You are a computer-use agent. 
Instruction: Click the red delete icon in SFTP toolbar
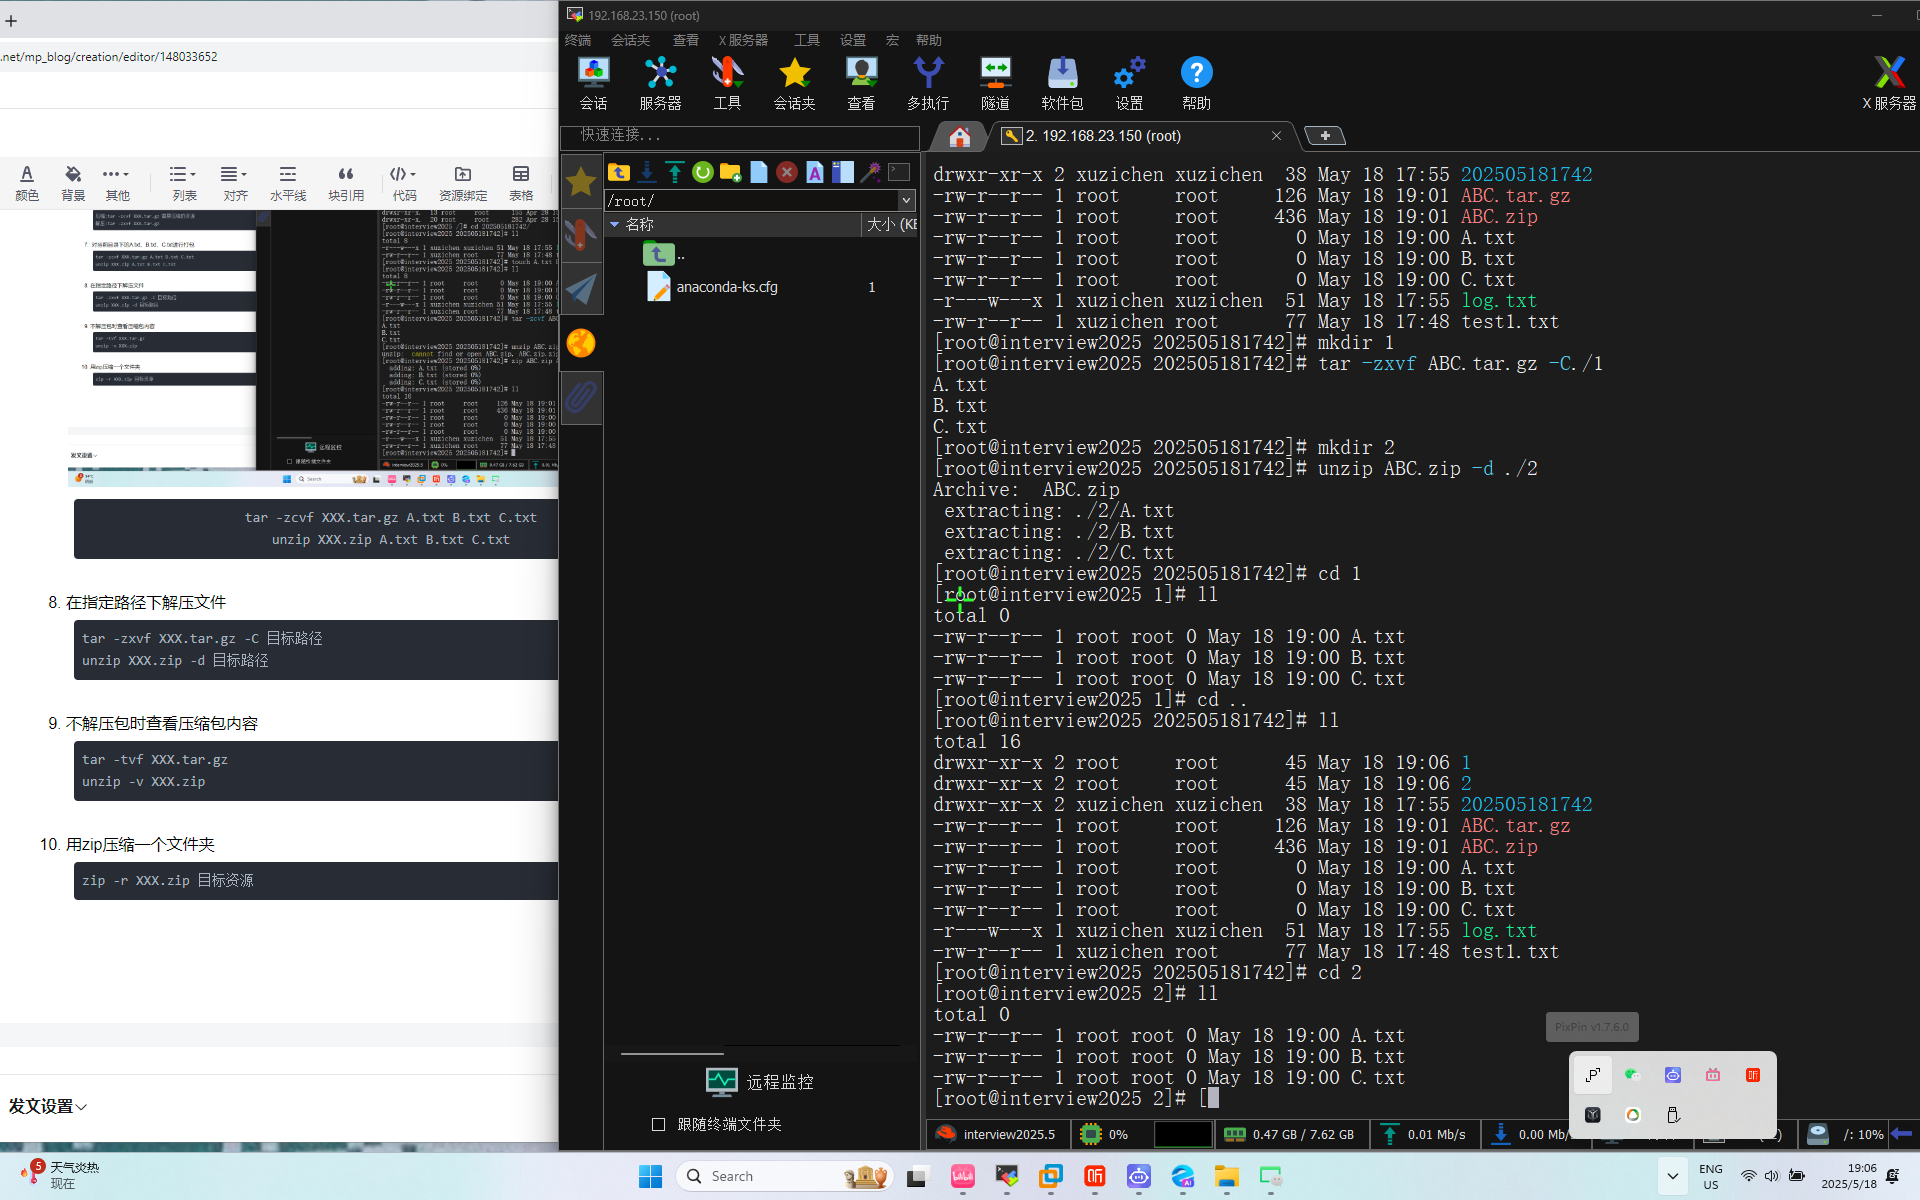click(x=787, y=172)
